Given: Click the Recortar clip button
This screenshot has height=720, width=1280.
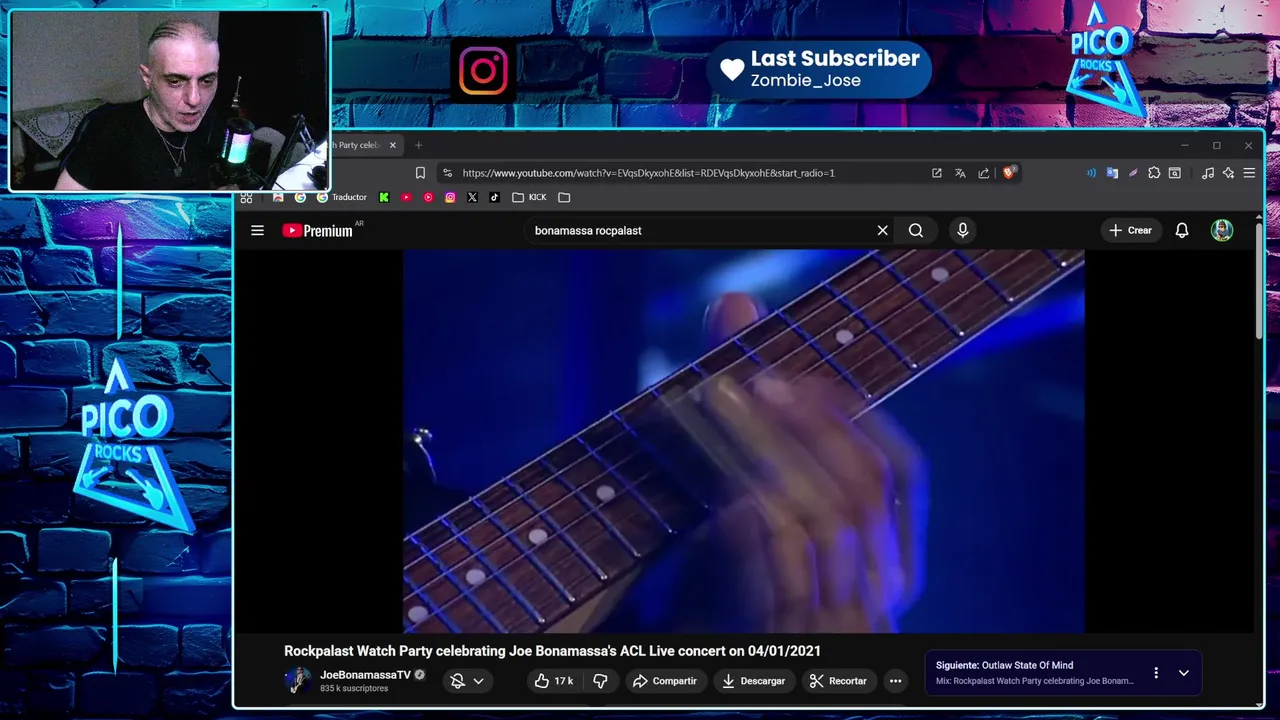Looking at the screenshot, I should (x=838, y=681).
